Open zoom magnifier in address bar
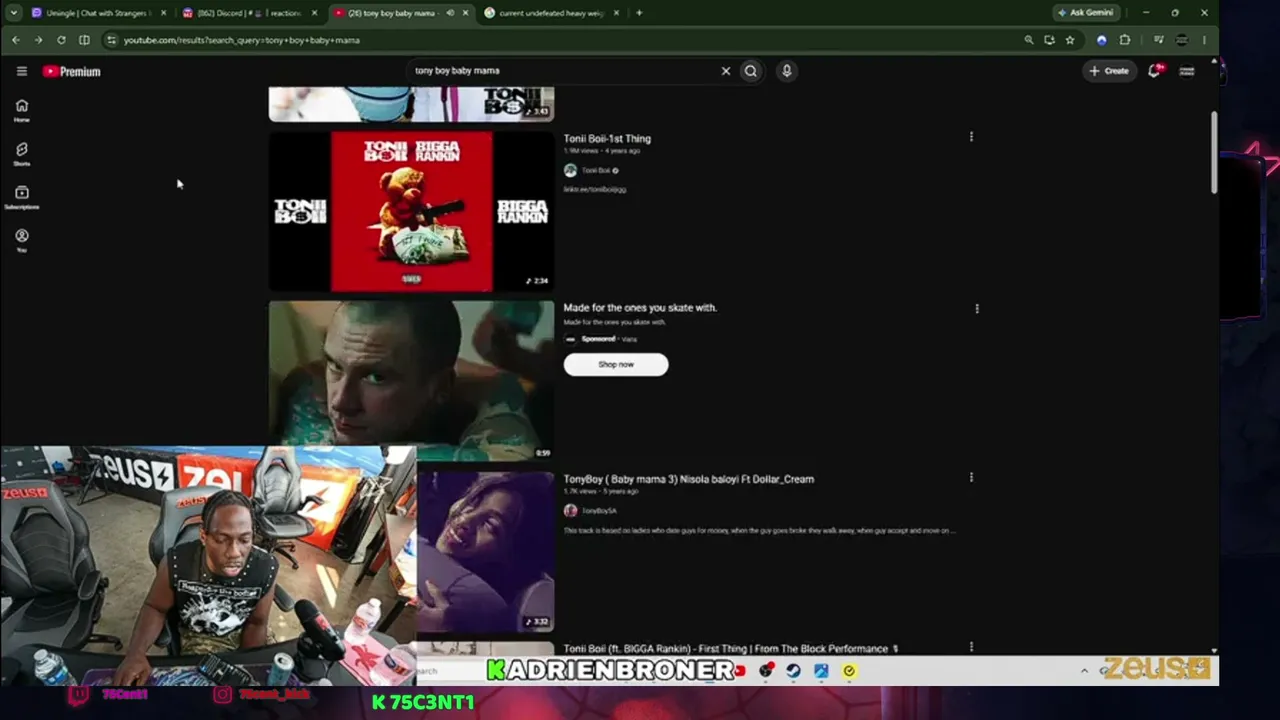This screenshot has height=720, width=1280. click(1028, 40)
